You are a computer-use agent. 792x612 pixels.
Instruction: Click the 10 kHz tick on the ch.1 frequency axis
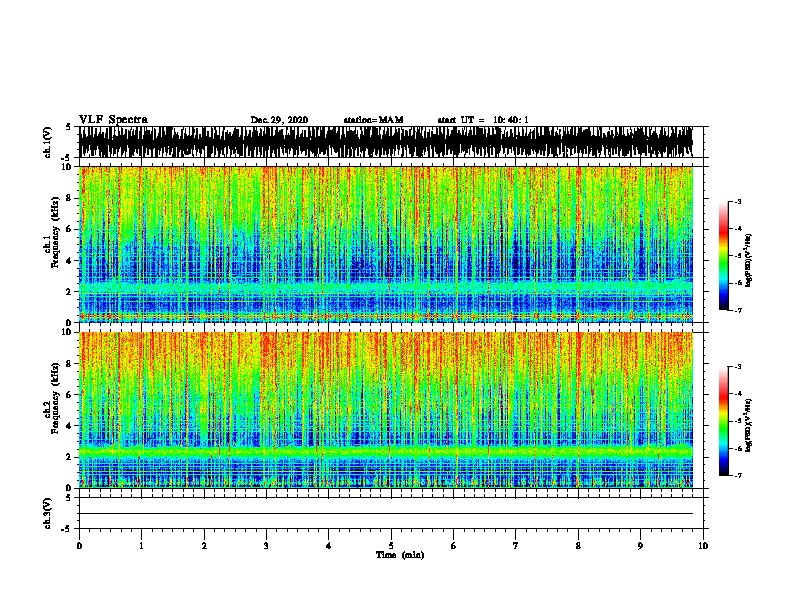[68, 167]
